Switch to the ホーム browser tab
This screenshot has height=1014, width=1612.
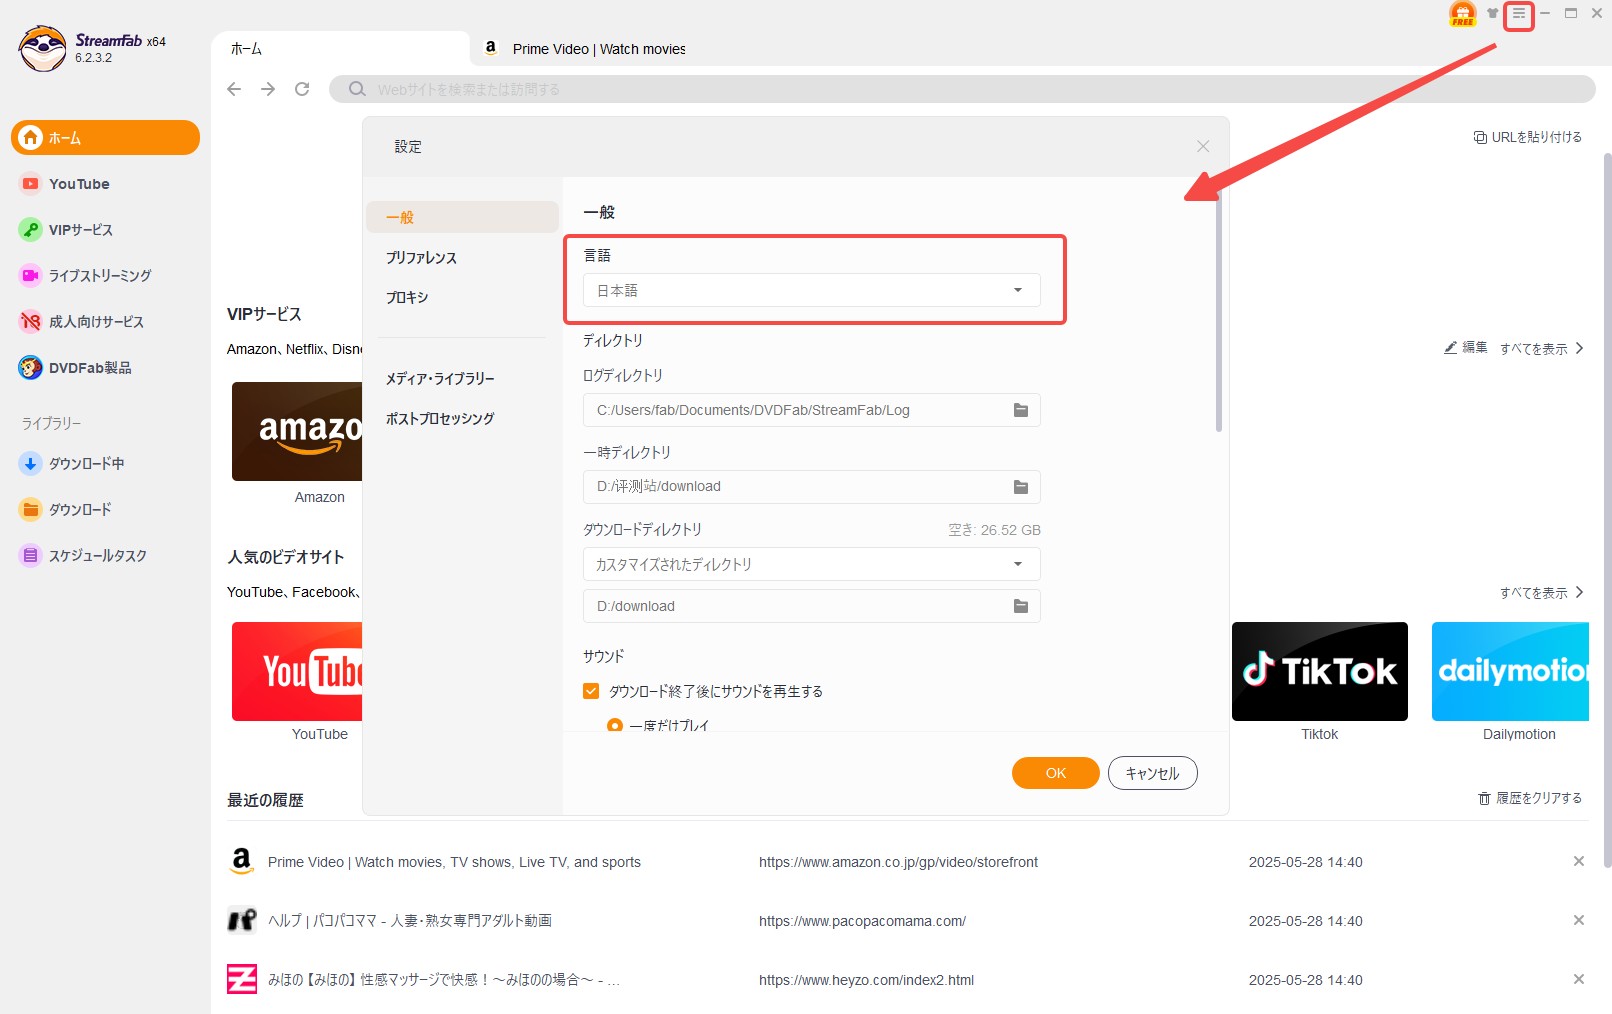pos(340,48)
